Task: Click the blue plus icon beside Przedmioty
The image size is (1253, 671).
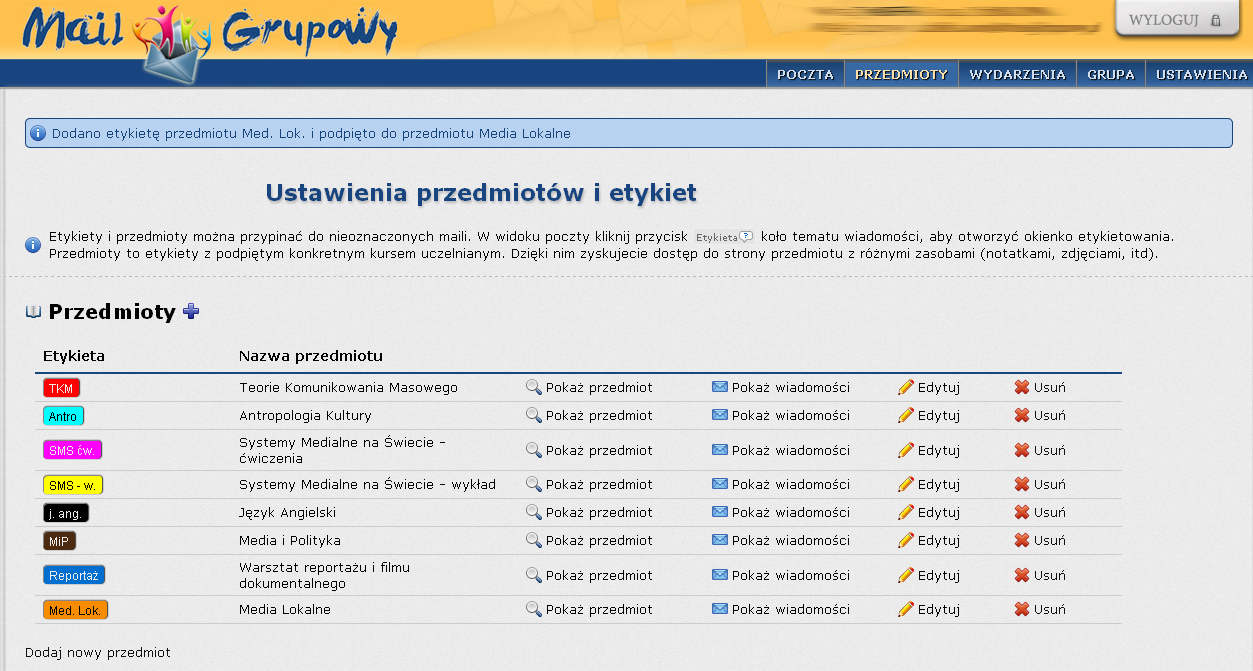Action: click(191, 312)
